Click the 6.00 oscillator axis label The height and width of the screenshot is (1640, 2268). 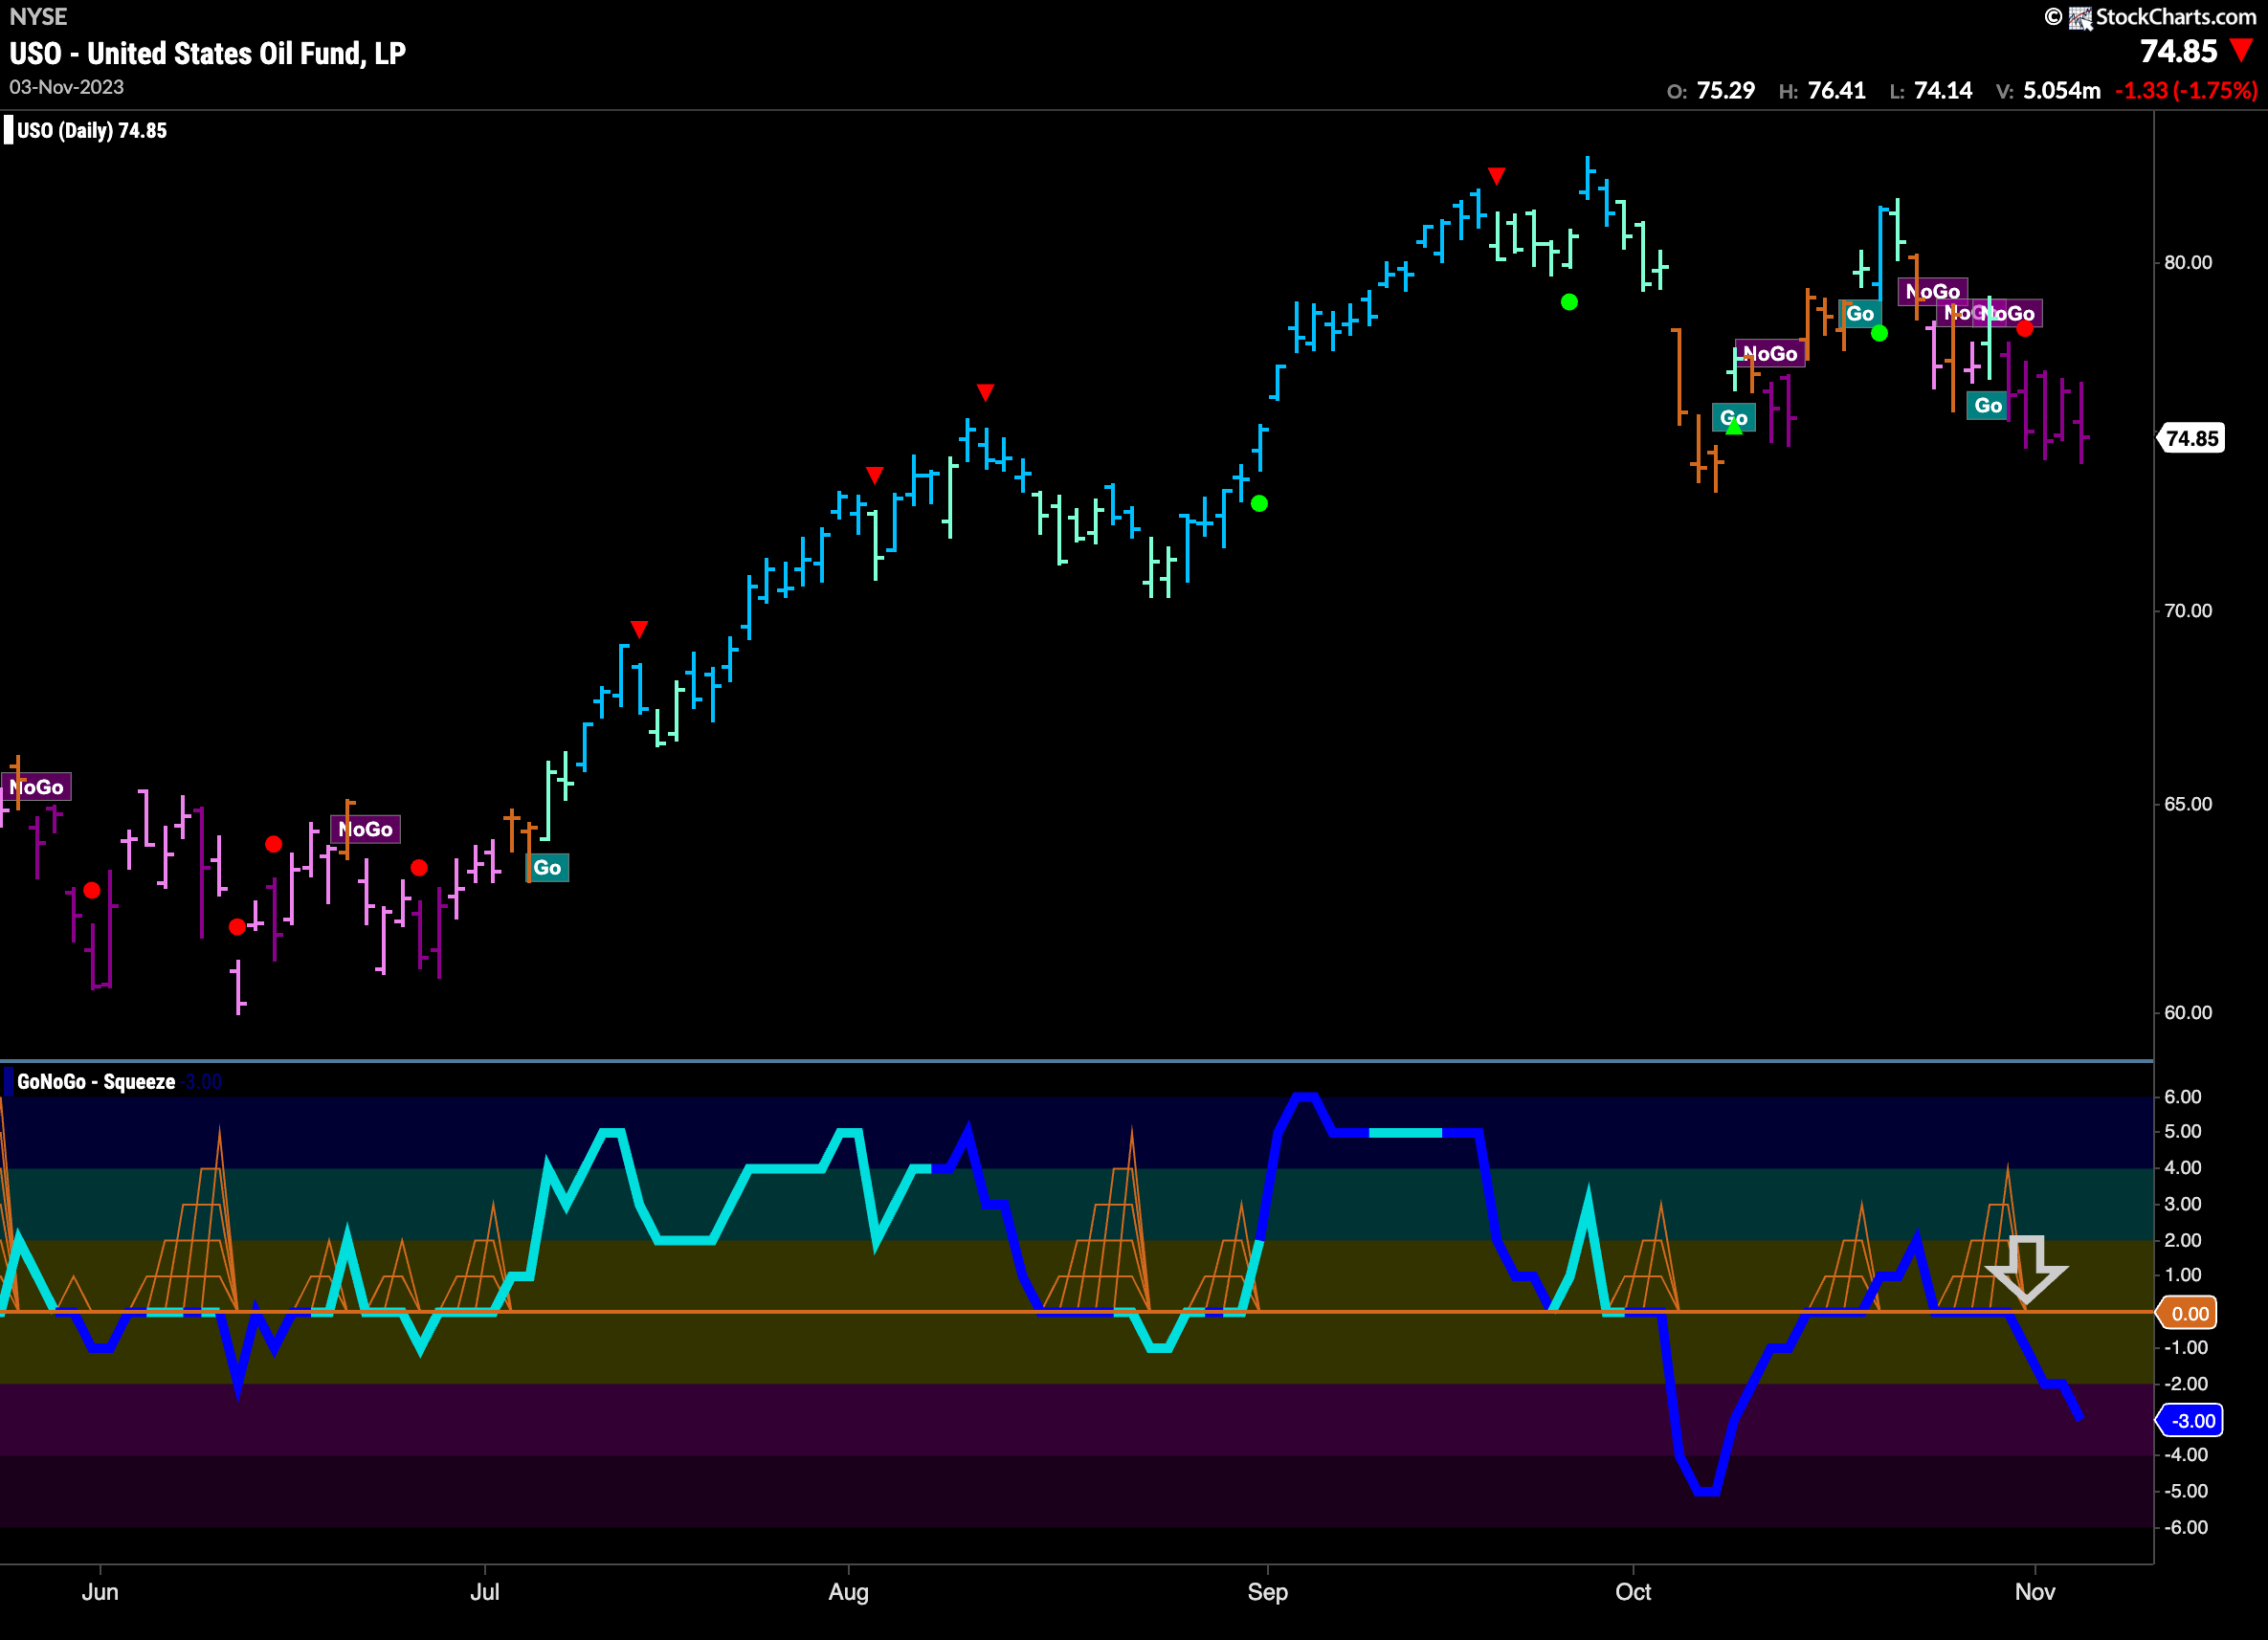2183,1097
